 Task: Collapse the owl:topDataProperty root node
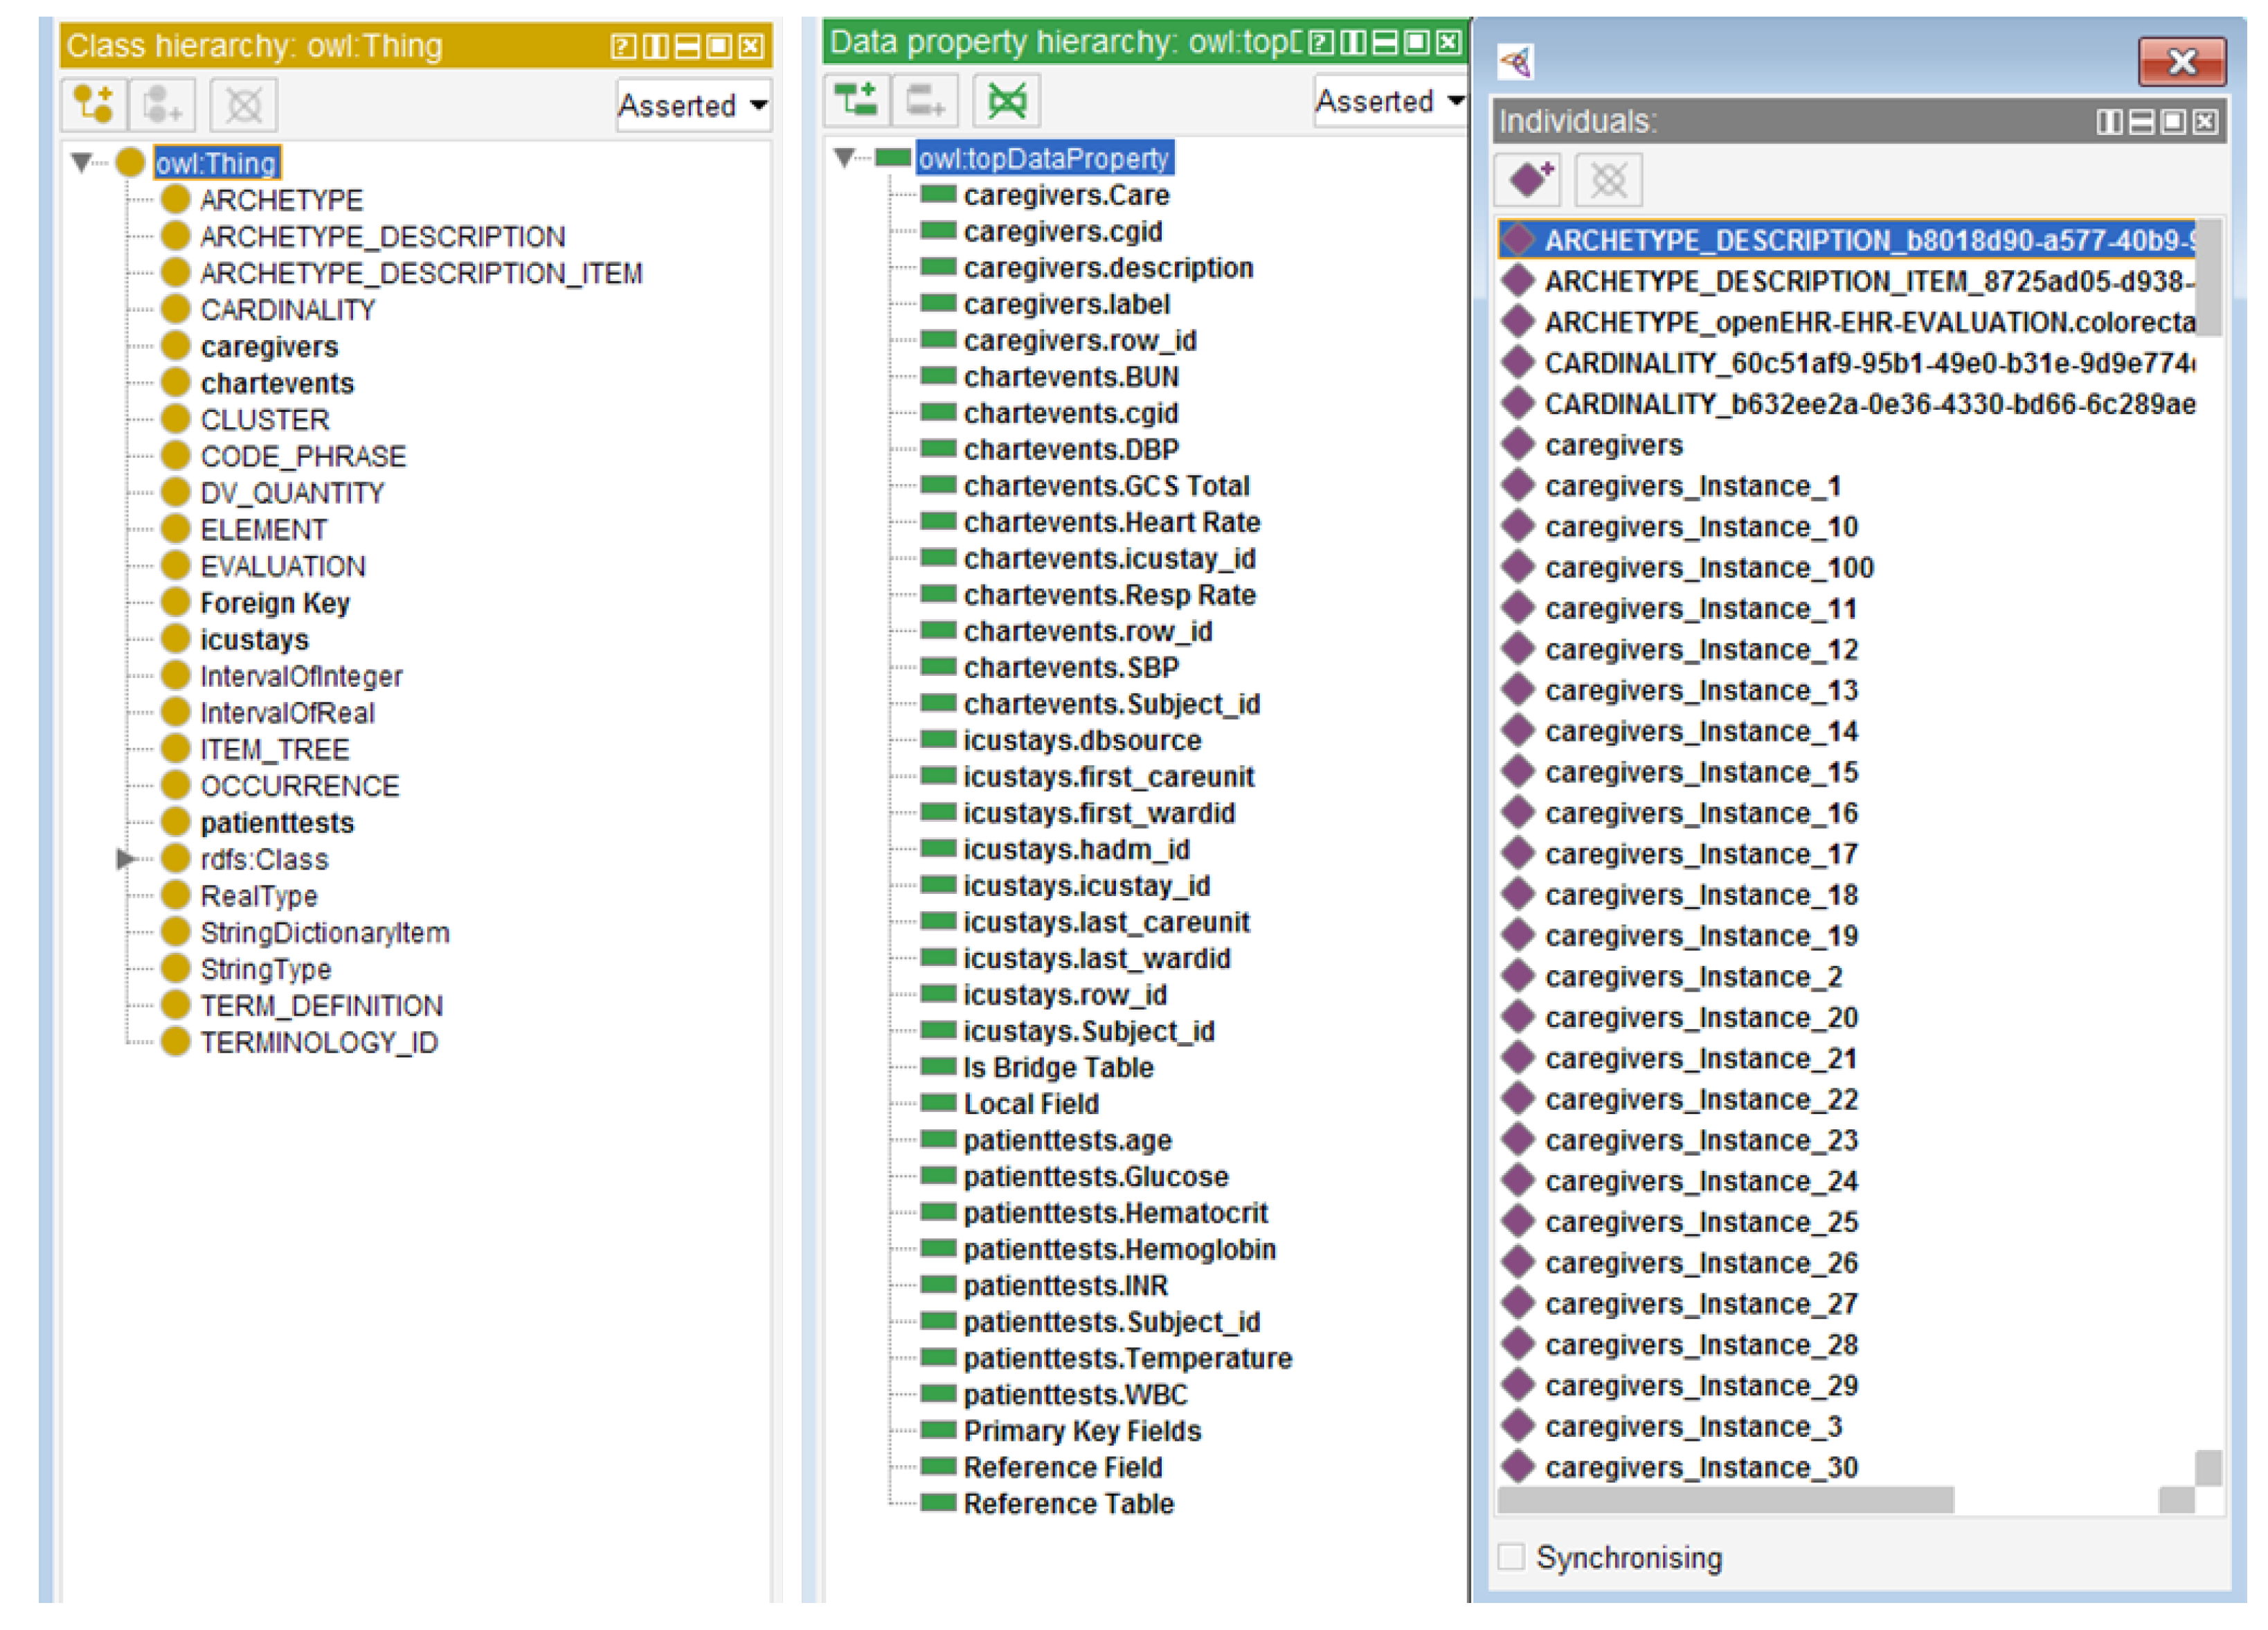(x=845, y=158)
